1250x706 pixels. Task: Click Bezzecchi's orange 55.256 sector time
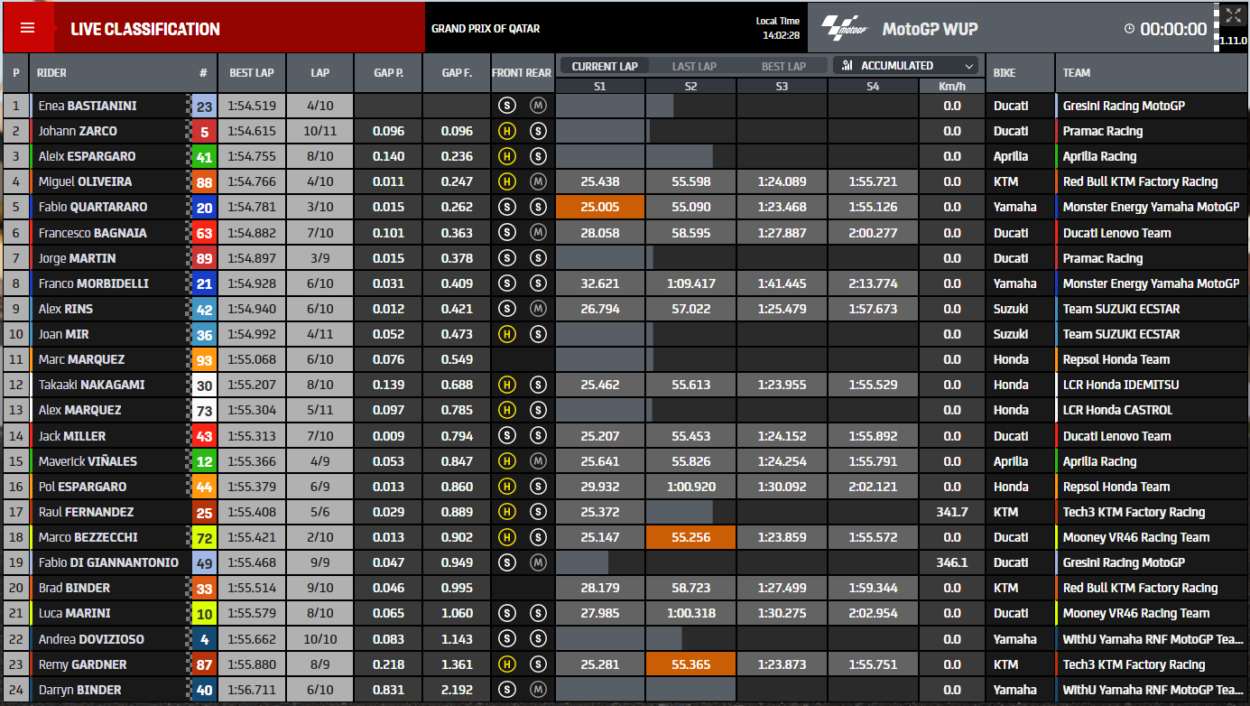[691, 537]
